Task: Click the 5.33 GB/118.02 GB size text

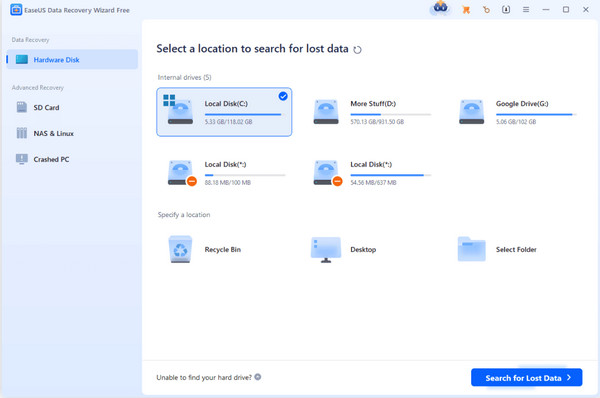Action: tap(228, 122)
